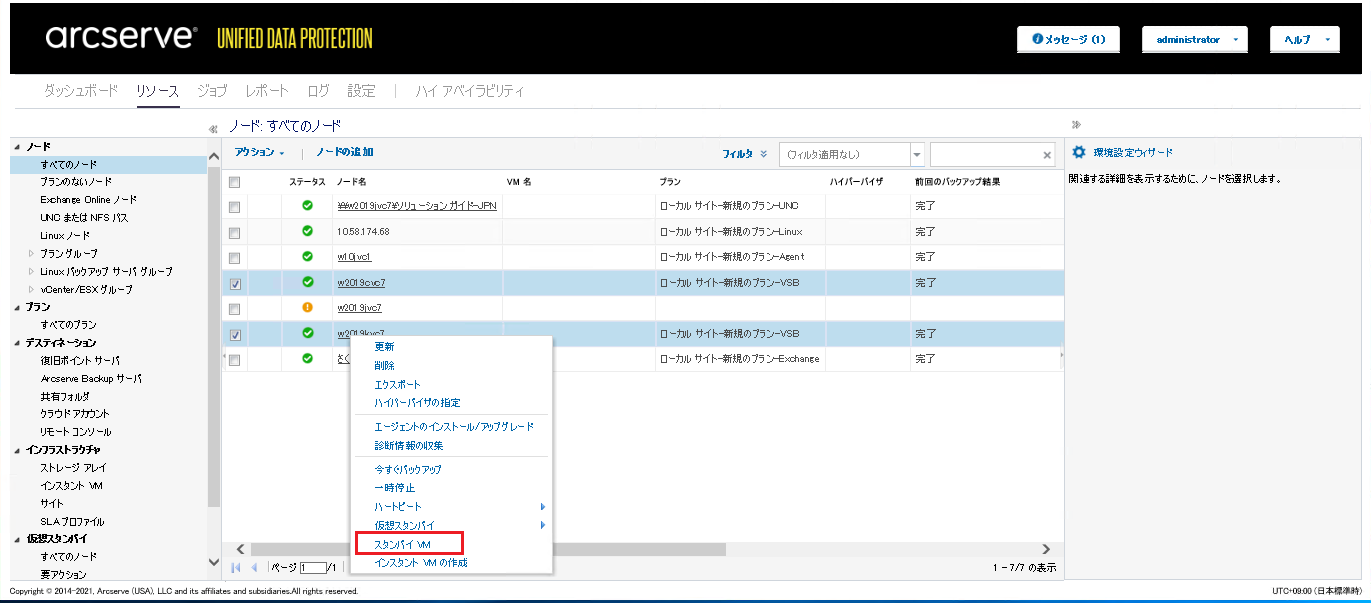1371x603 pixels.
Task: Click the gear icon beside 環境設定ウィザード
Action: pos(1079,153)
